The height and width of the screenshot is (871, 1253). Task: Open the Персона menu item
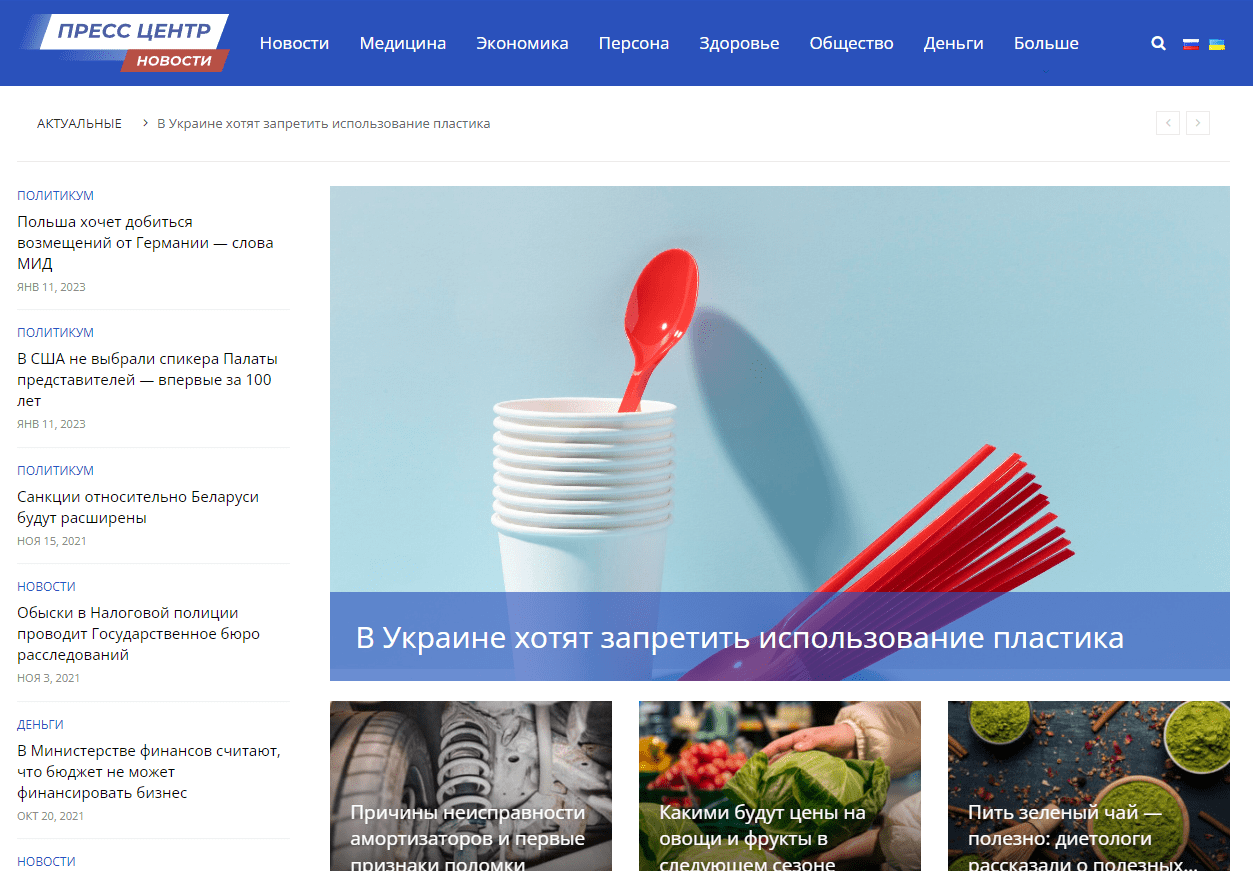click(x=634, y=43)
